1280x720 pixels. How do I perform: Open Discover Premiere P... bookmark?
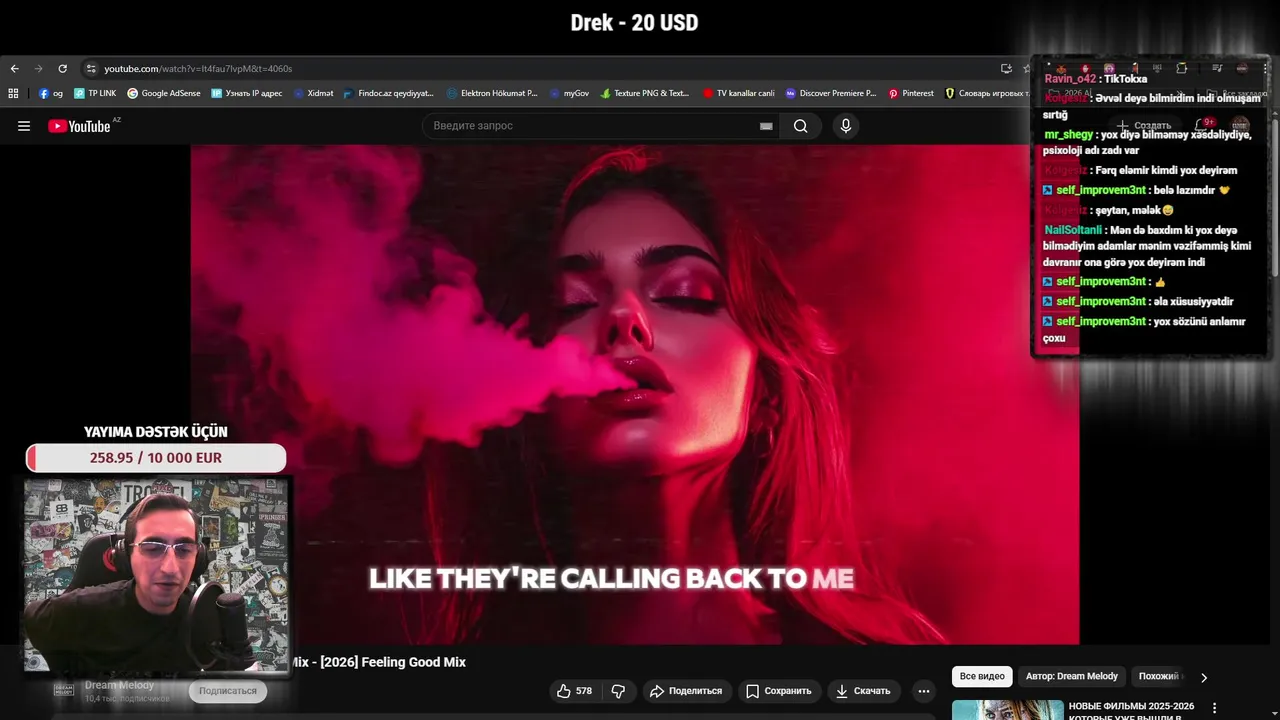(x=831, y=93)
